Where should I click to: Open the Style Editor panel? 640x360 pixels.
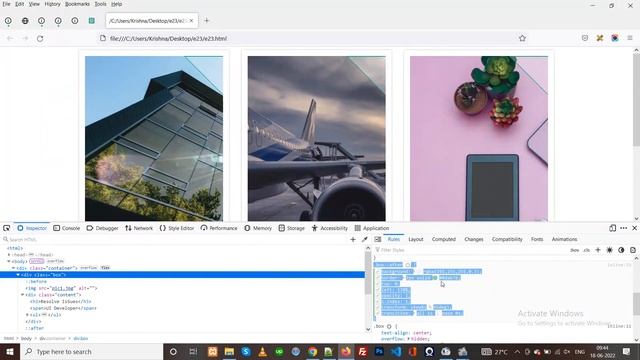[177, 228]
